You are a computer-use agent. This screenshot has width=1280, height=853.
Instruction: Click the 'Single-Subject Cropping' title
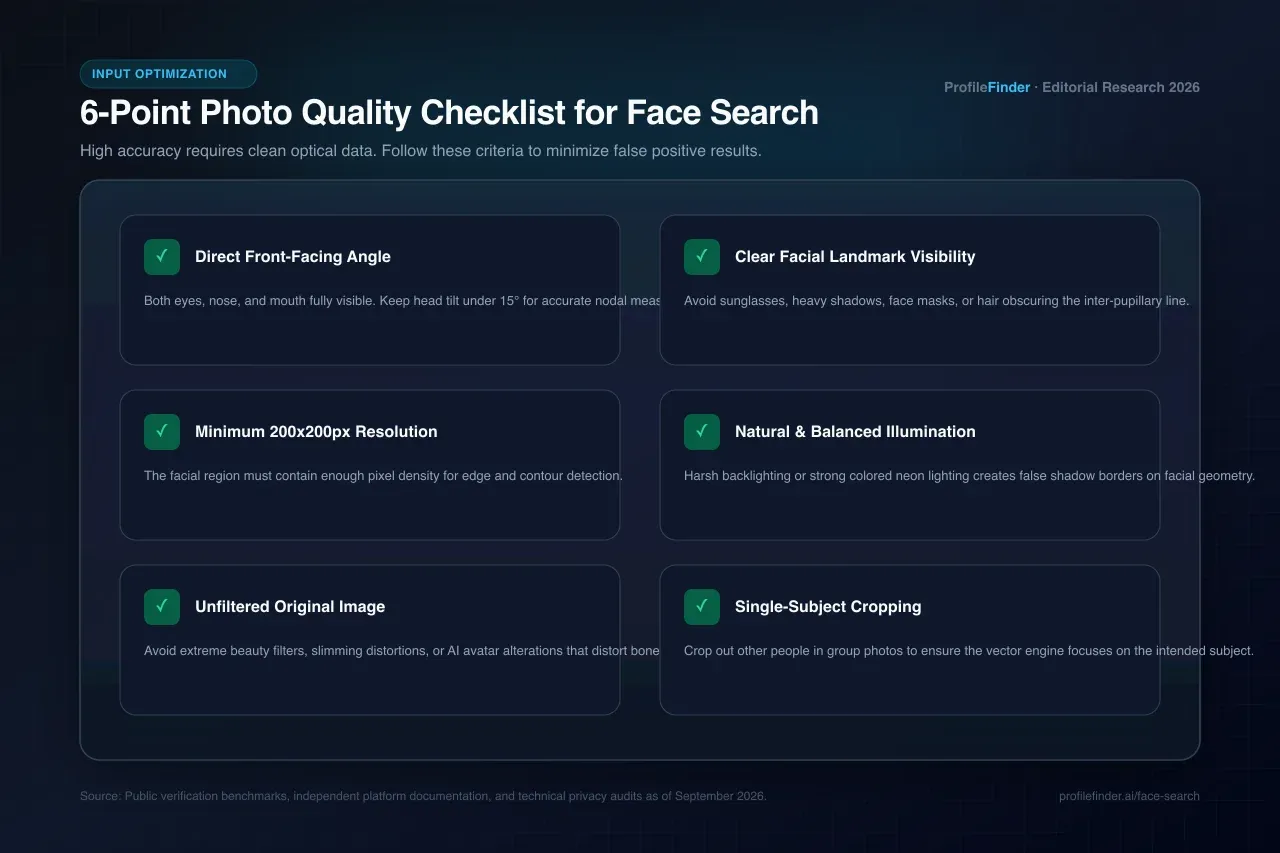[x=828, y=607]
